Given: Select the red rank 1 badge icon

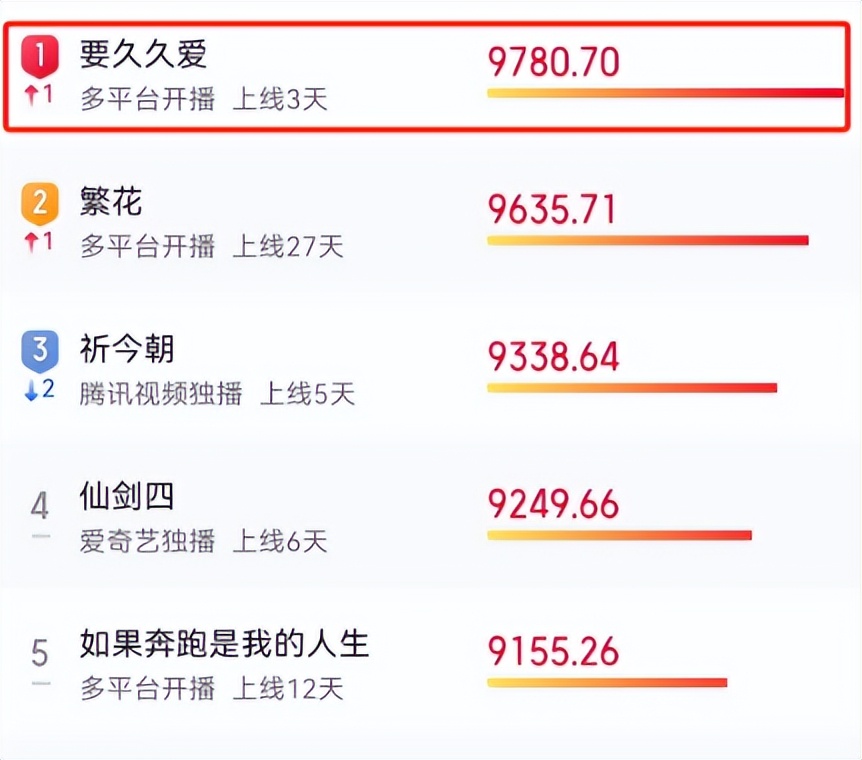Looking at the screenshot, I should coord(40,56).
